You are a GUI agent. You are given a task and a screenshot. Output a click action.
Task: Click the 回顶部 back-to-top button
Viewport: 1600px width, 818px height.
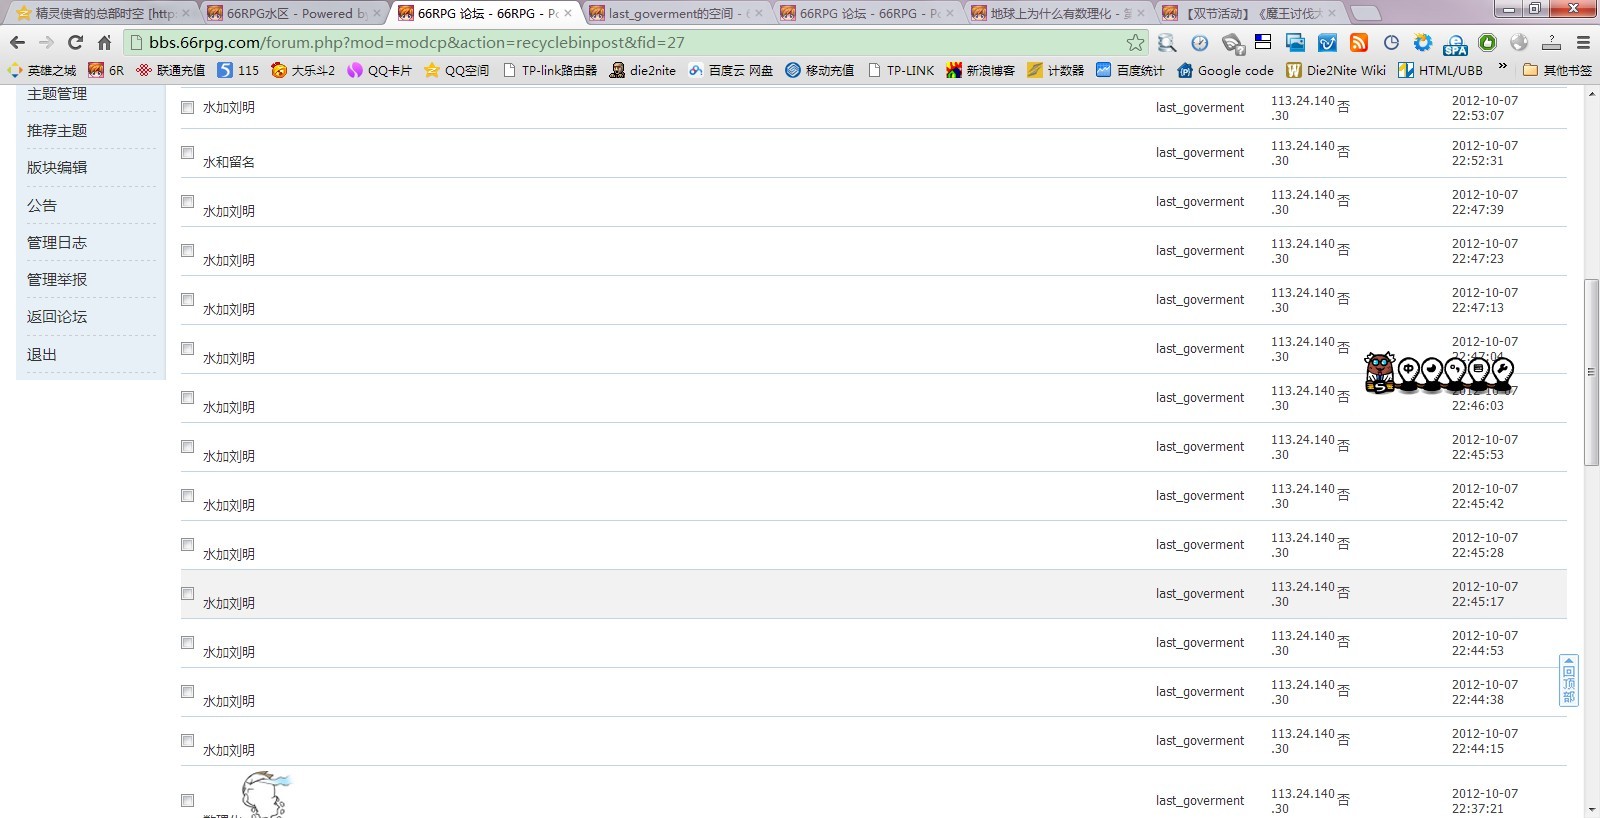pyautogui.click(x=1569, y=681)
